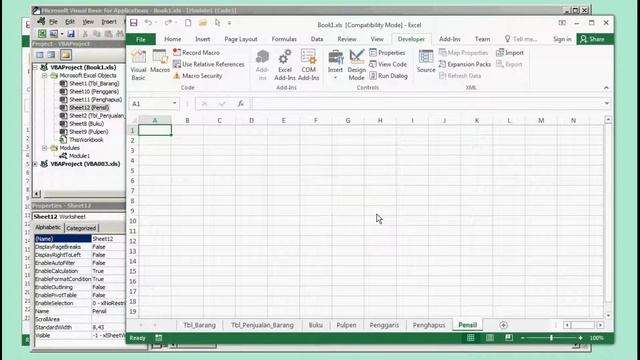Save workbook via Quick Access save icon
Viewport: 640px width, 360px height.
(133, 23)
